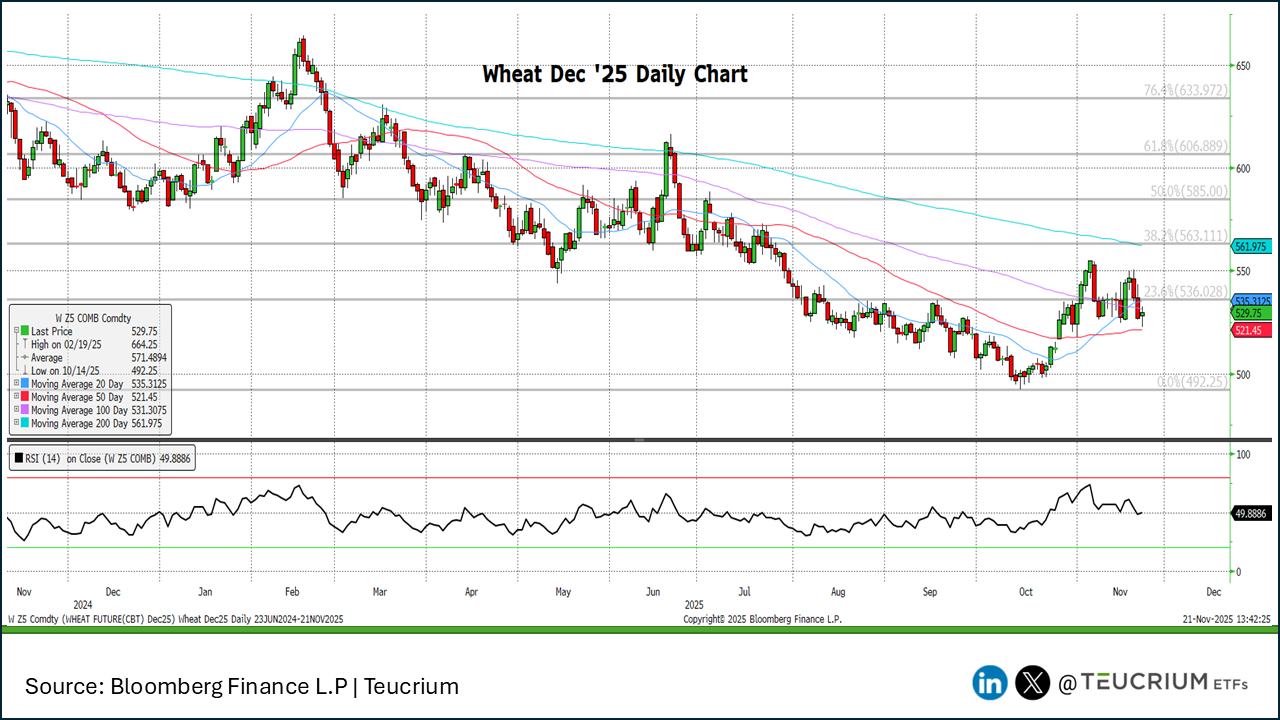Click the Wheat Dec '25 Daily Chart title
1280x720 pixels.
pyautogui.click(x=614, y=74)
